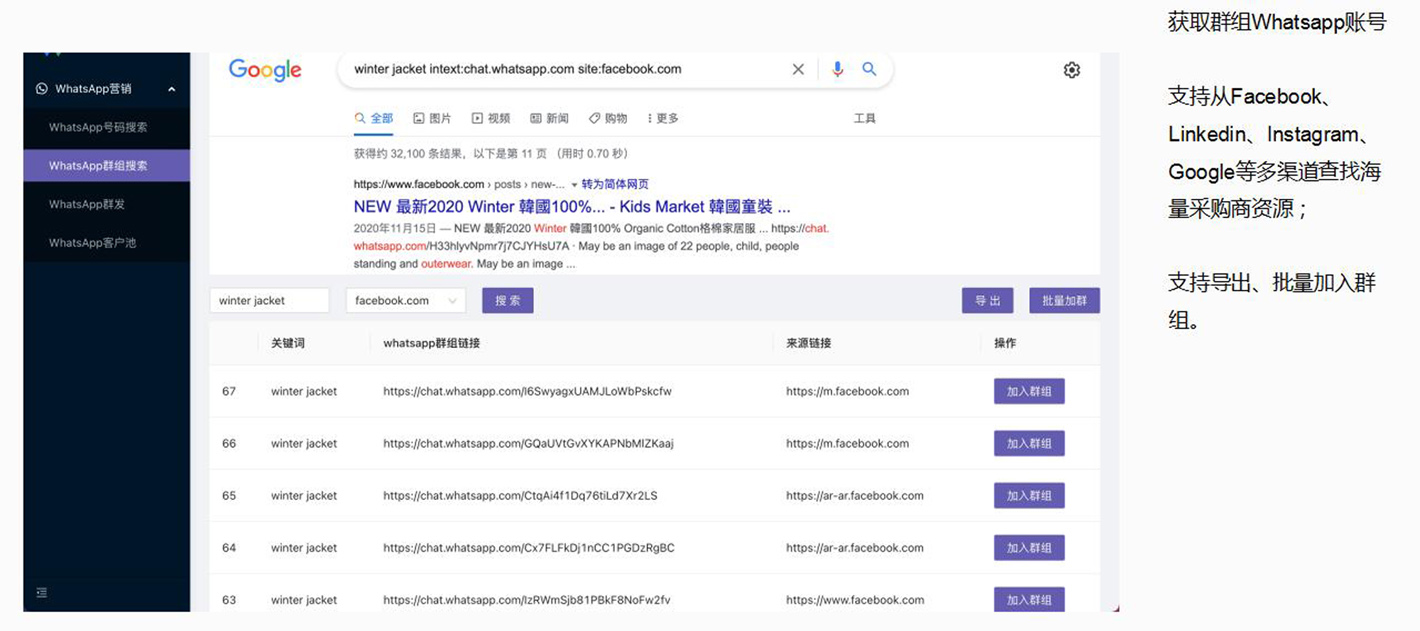Submit the query with the Google magnifier icon
The height and width of the screenshot is (631, 1420).
pos(869,69)
